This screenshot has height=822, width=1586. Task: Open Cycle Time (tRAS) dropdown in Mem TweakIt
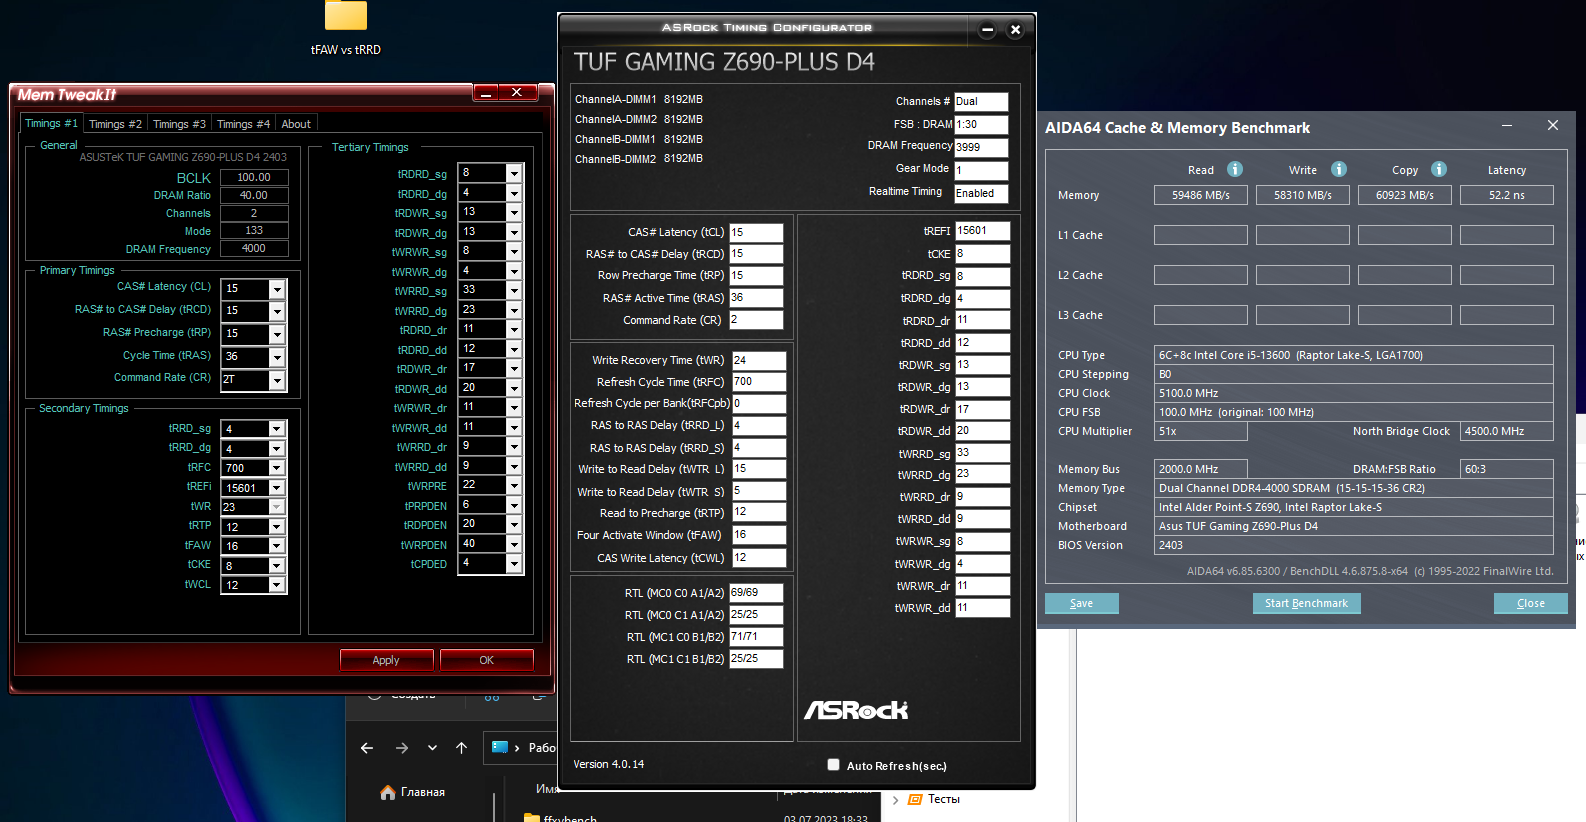click(277, 357)
